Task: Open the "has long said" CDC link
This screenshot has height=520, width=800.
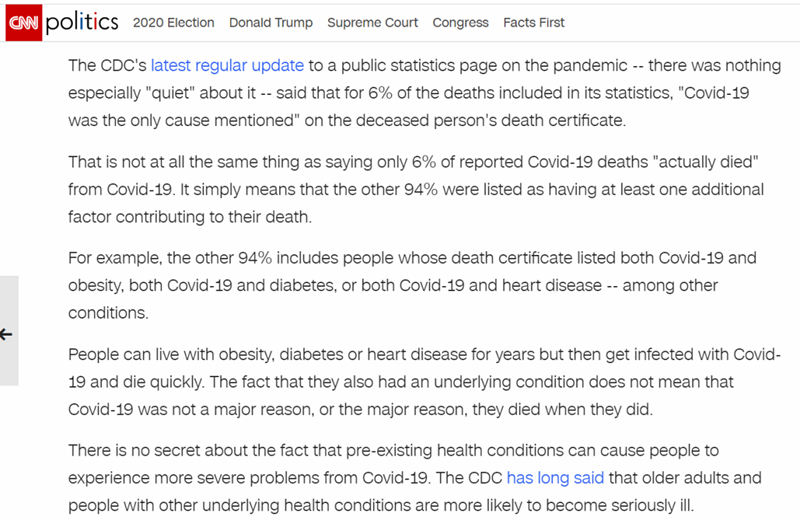Action: [x=548, y=478]
